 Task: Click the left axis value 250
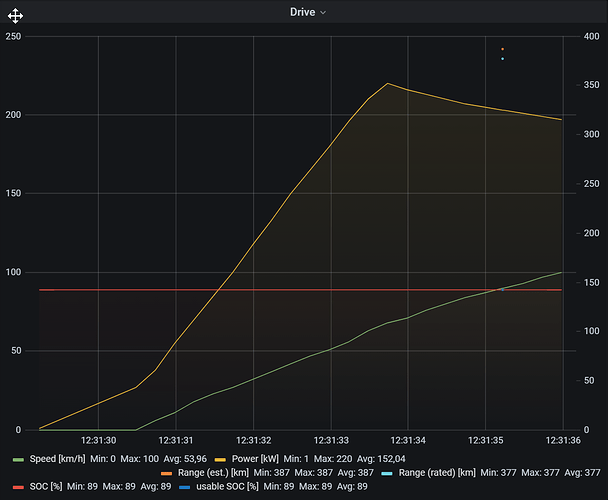[x=13, y=36]
